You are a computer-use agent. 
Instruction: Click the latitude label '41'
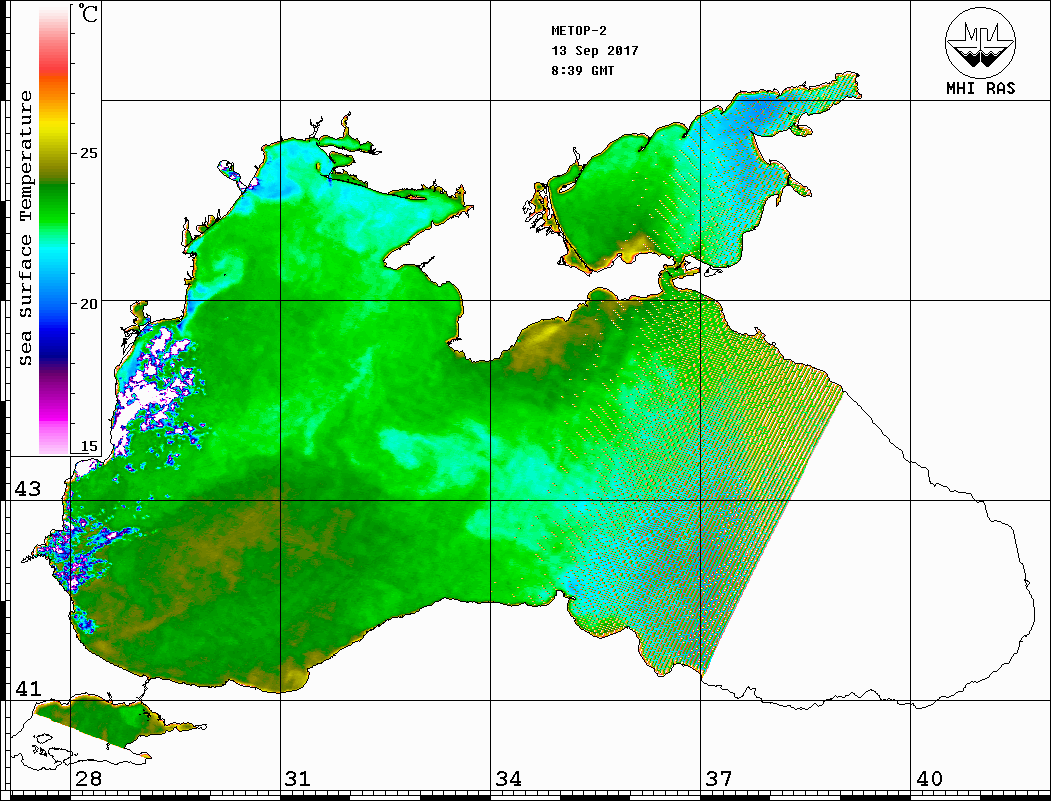click(27, 688)
